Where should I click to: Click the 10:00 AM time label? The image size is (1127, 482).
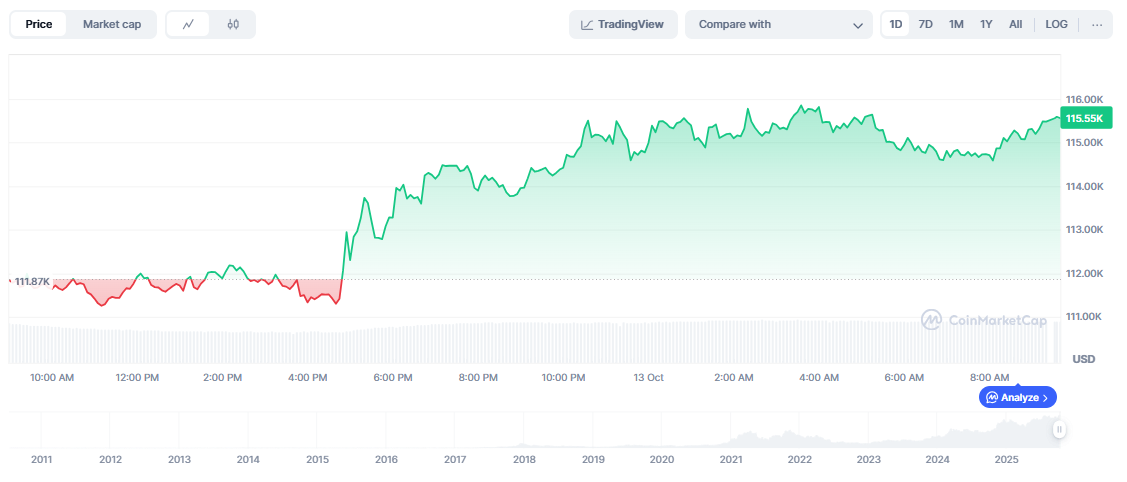pos(53,378)
